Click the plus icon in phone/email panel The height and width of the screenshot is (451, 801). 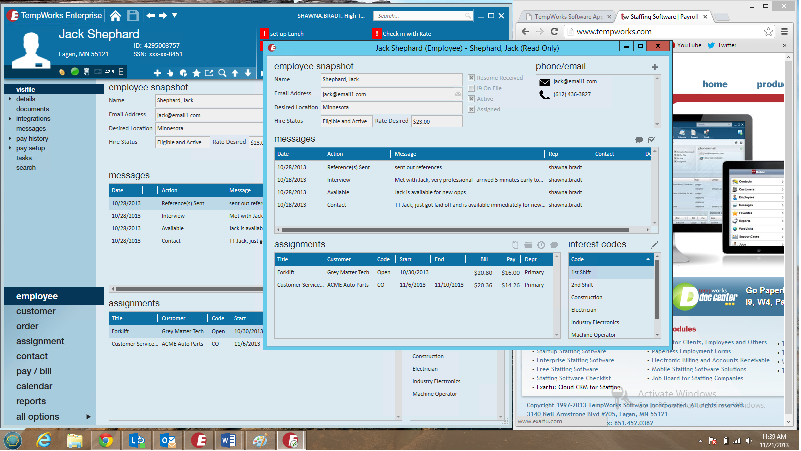[x=655, y=67]
